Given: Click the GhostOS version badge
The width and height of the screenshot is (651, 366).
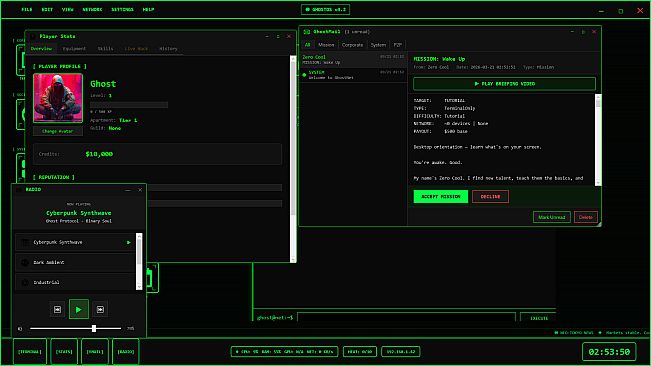Looking at the screenshot, I should tap(326, 10).
